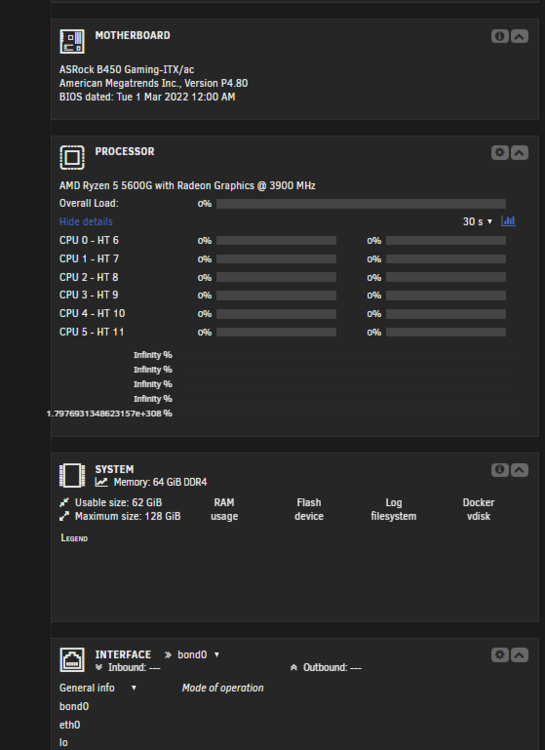Click Usable size: 62 GiB text
This screenshot has width=545, height=750.
pyautogui.click(x=118, y=503)
